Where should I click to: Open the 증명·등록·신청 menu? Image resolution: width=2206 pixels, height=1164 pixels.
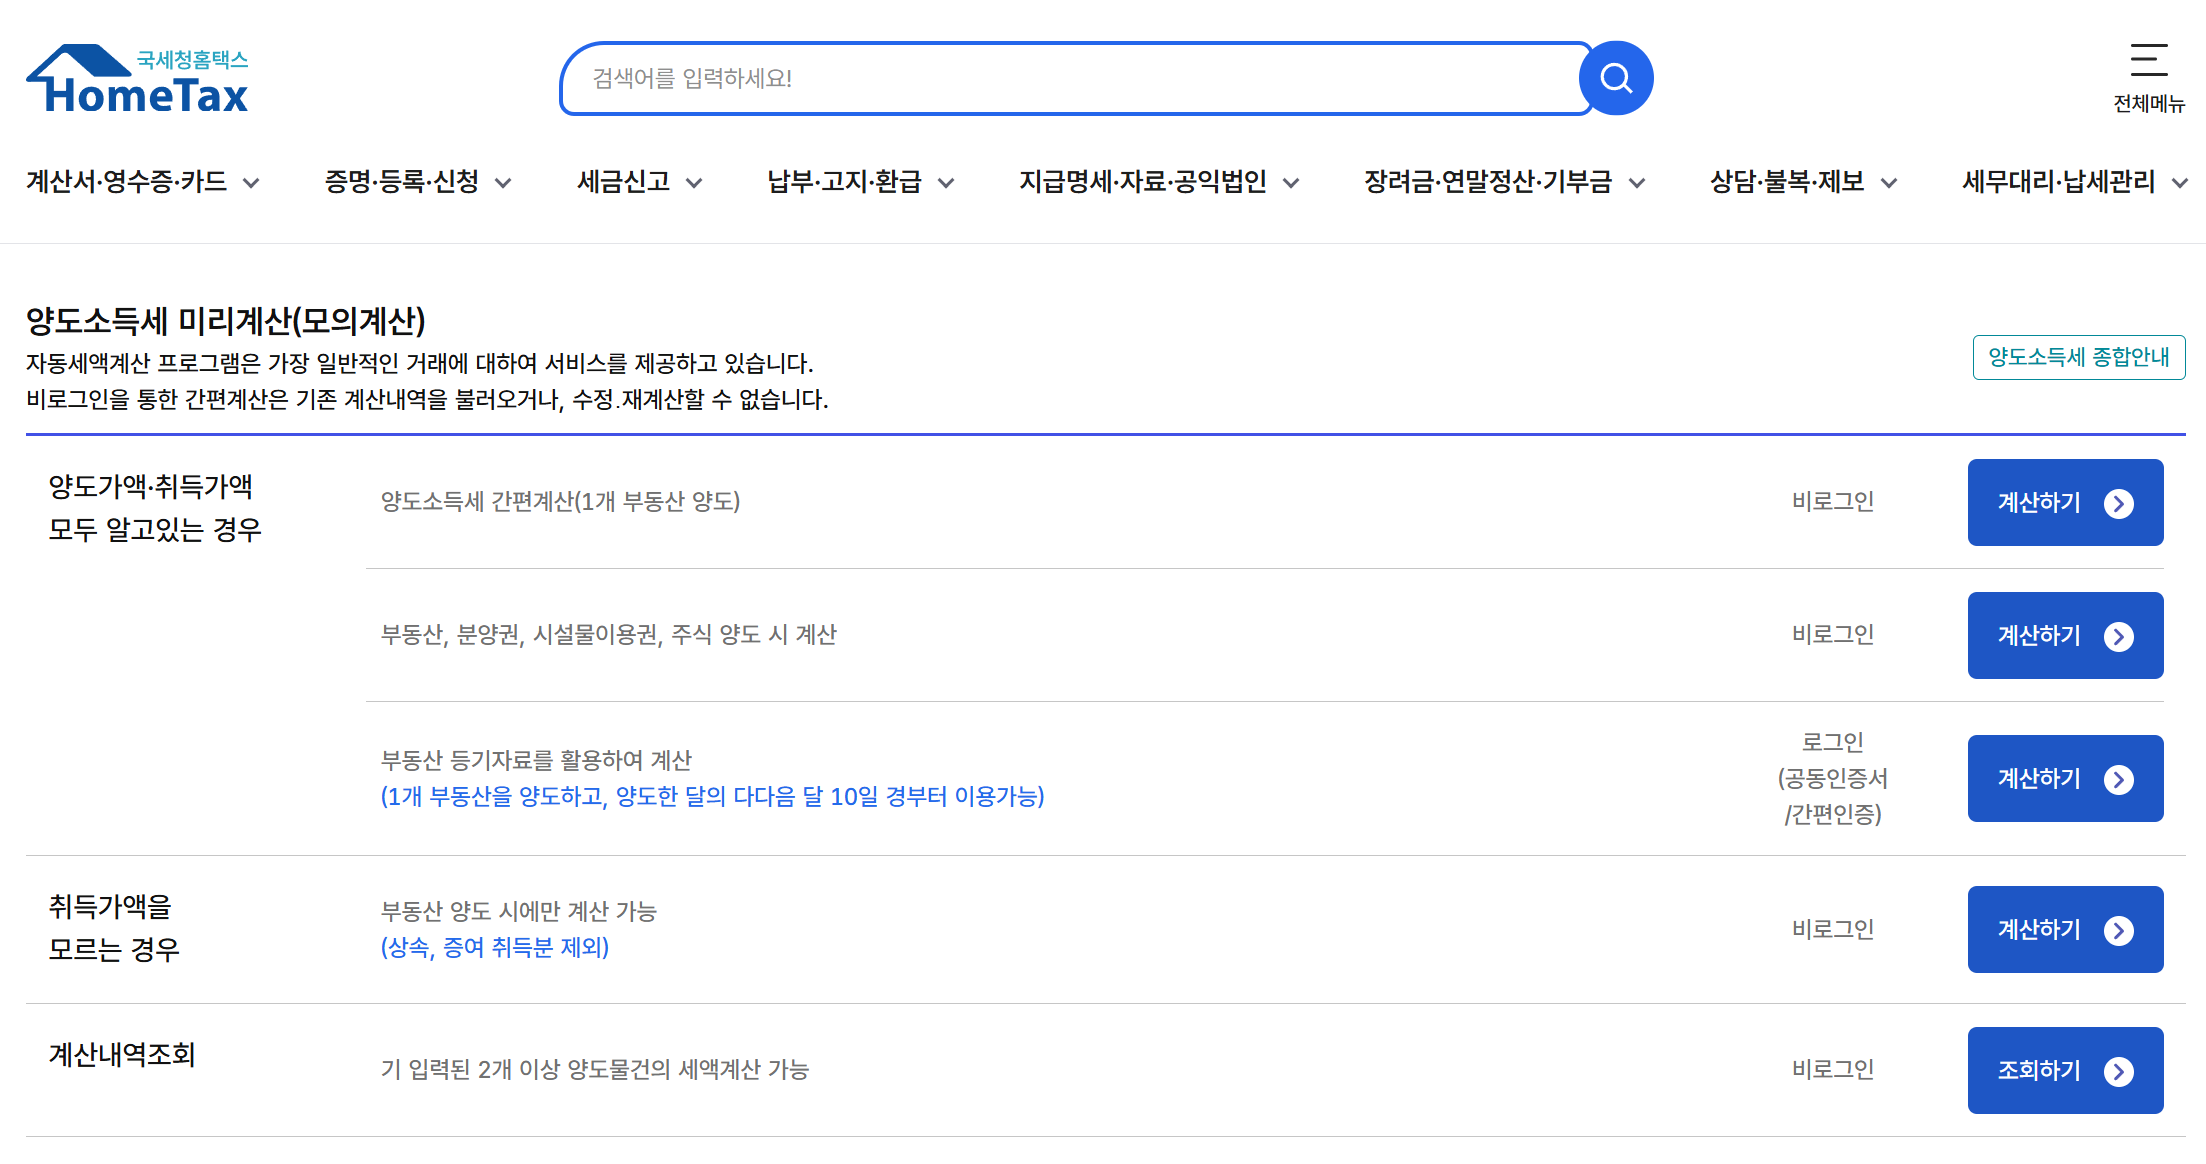click(x=402, y=182)
